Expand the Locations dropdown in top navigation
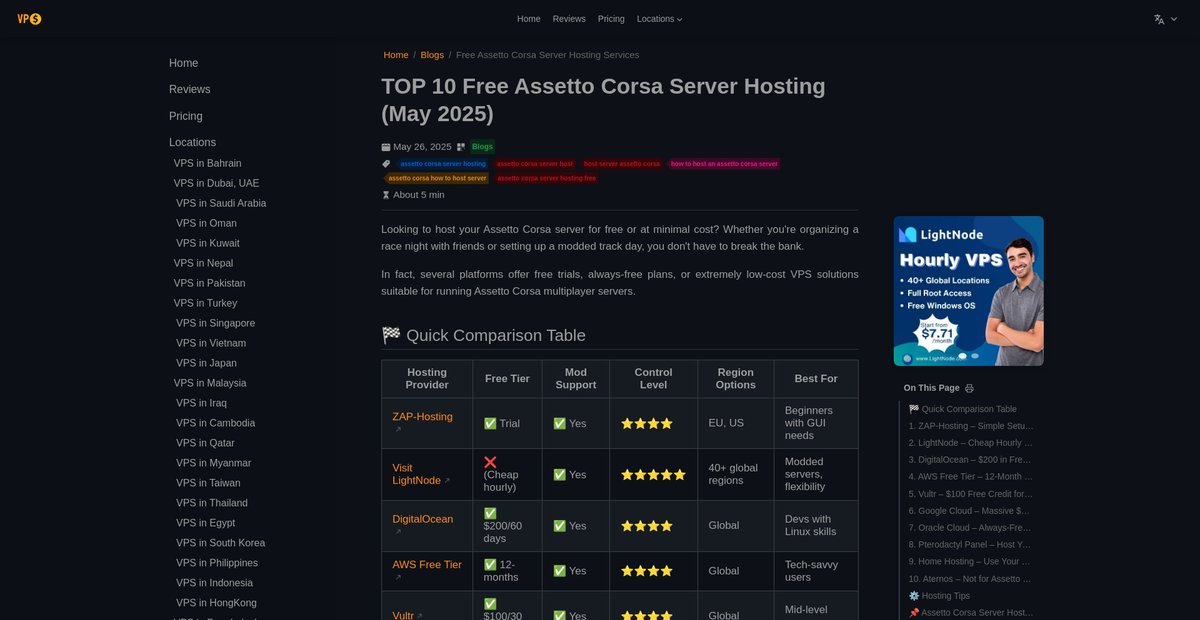The image size is (1200, 620). tap(659, 19)
